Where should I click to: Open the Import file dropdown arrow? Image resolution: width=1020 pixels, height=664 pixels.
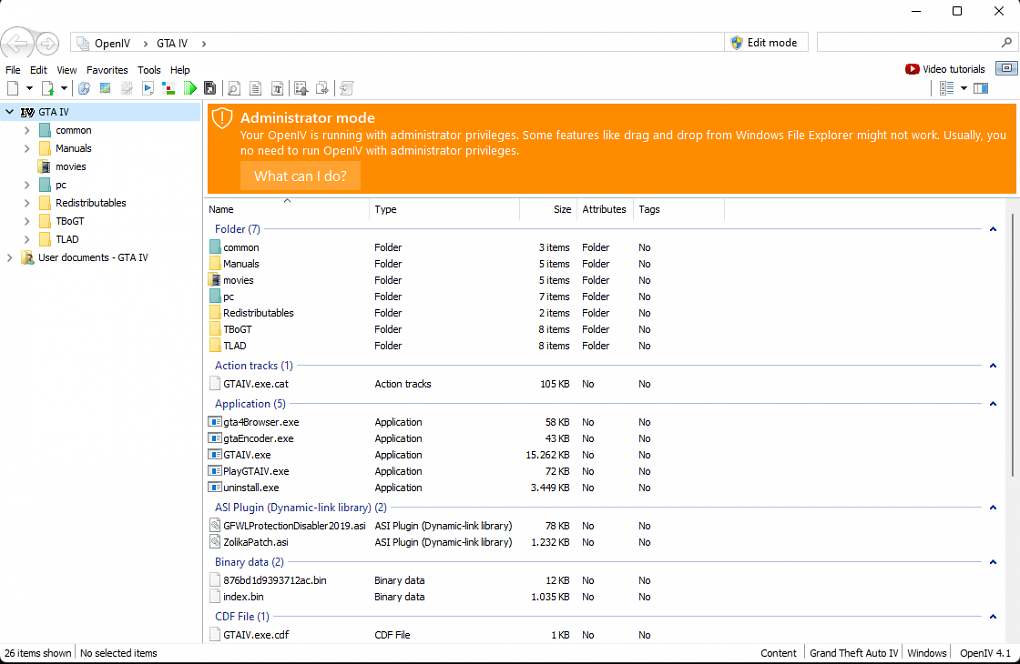pos(64,88)
